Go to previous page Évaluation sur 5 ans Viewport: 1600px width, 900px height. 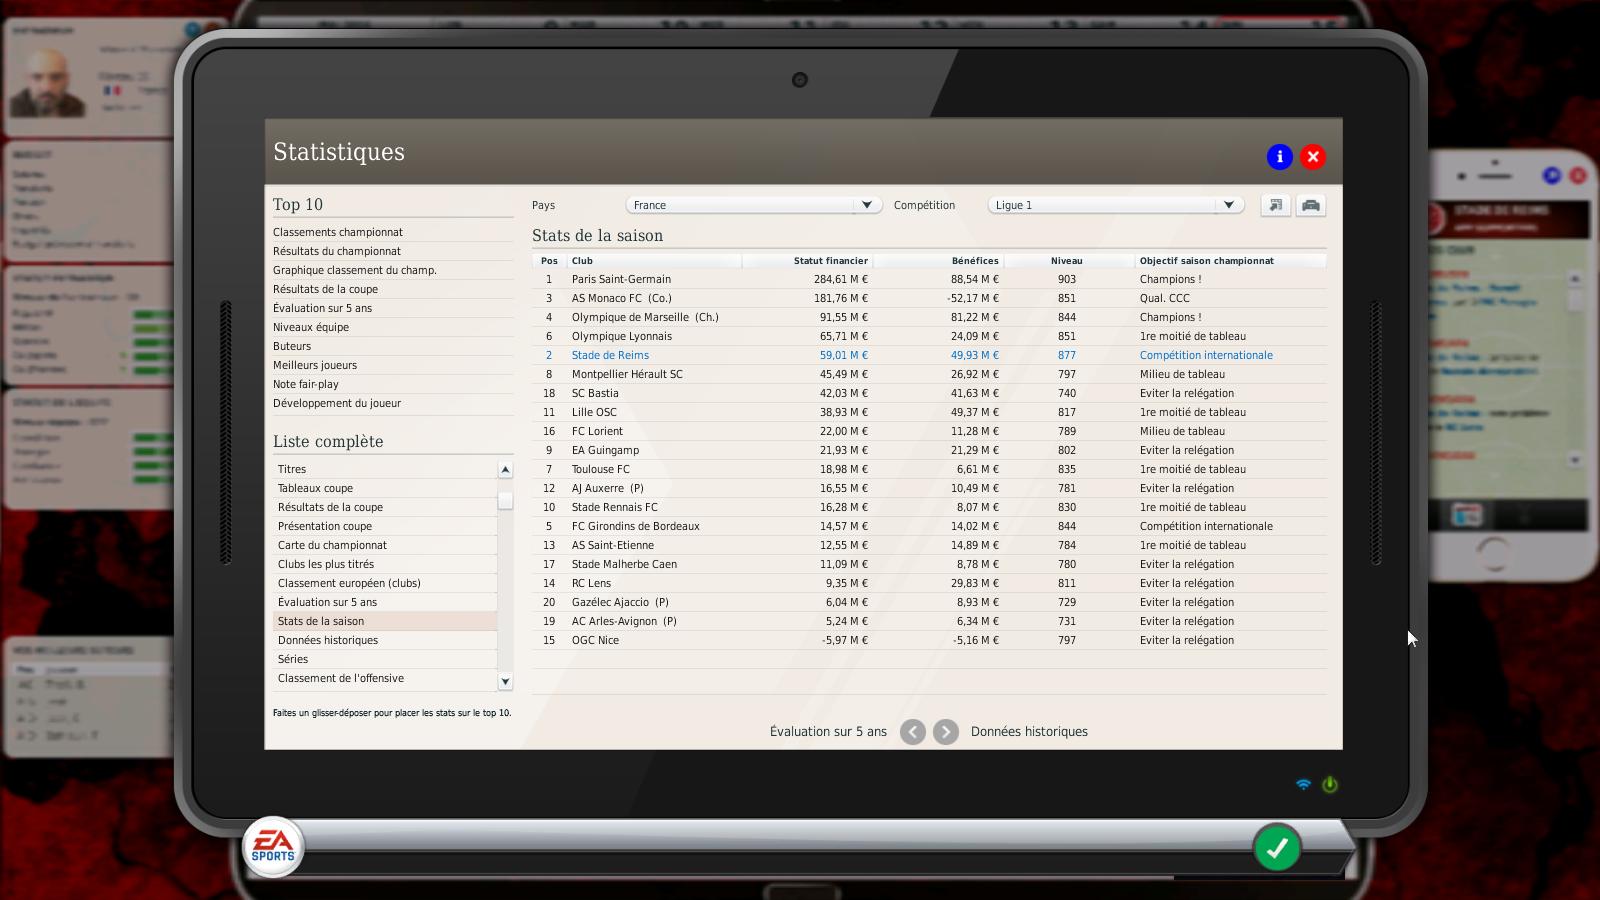tap(912, 732)
